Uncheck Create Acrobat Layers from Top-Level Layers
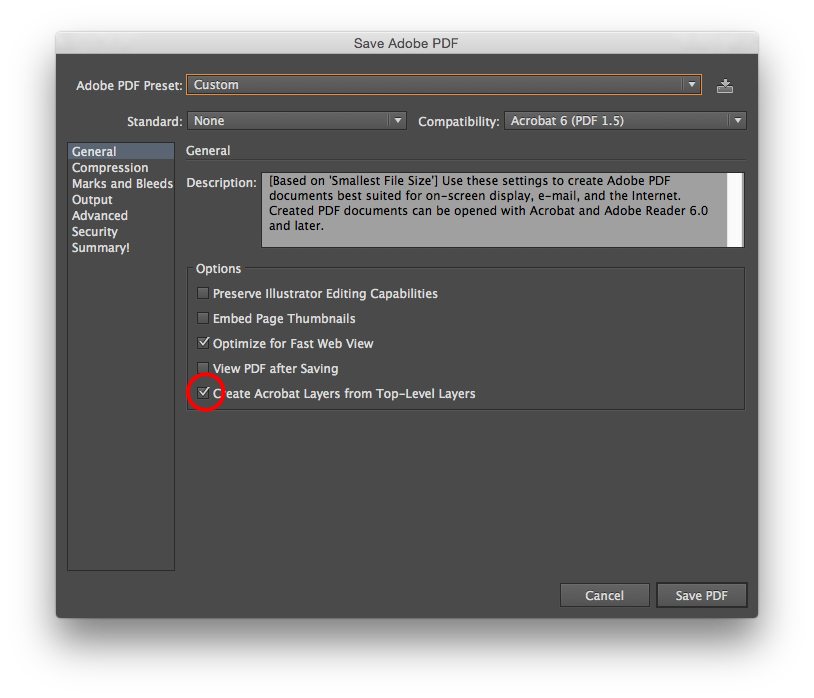Viewport: 814px width, 698px height. tap(203, 394)
